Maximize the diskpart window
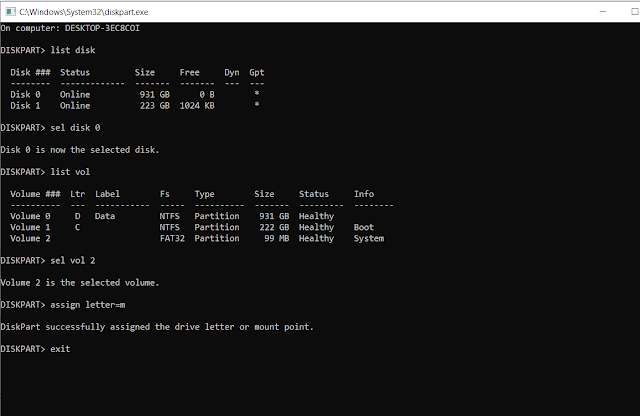Viewport: 640px width, 416px height. pyautogui.click(x=635, y=12)
